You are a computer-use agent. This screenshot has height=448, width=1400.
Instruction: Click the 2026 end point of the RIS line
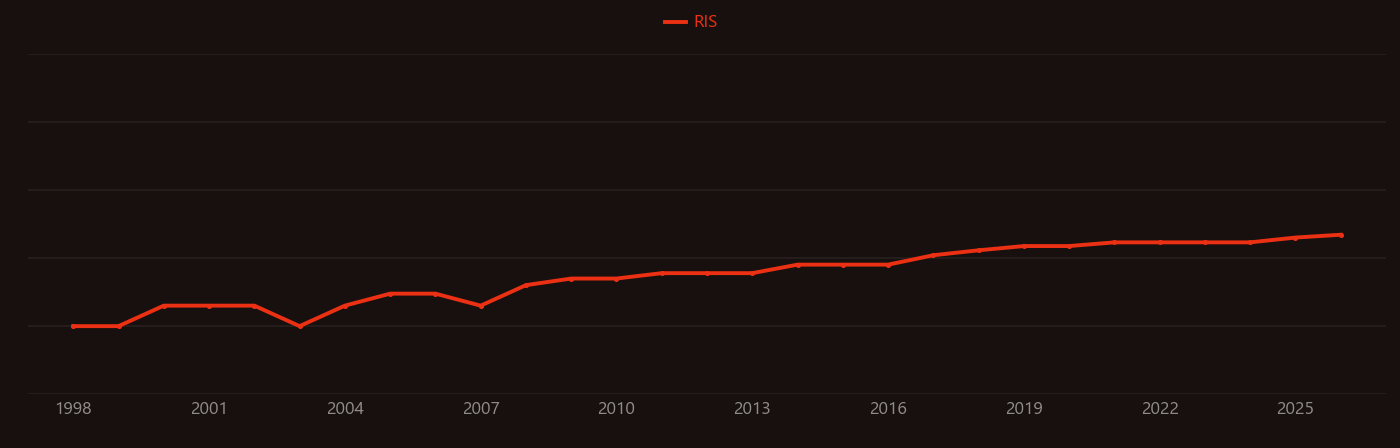tap(1341, 235)
